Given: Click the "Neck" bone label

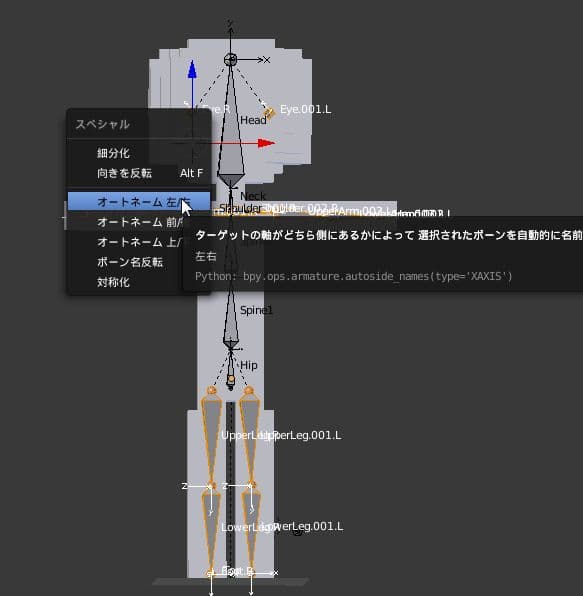Looking at the screenshot, I should pyautogui.click(x=253, y=196).
